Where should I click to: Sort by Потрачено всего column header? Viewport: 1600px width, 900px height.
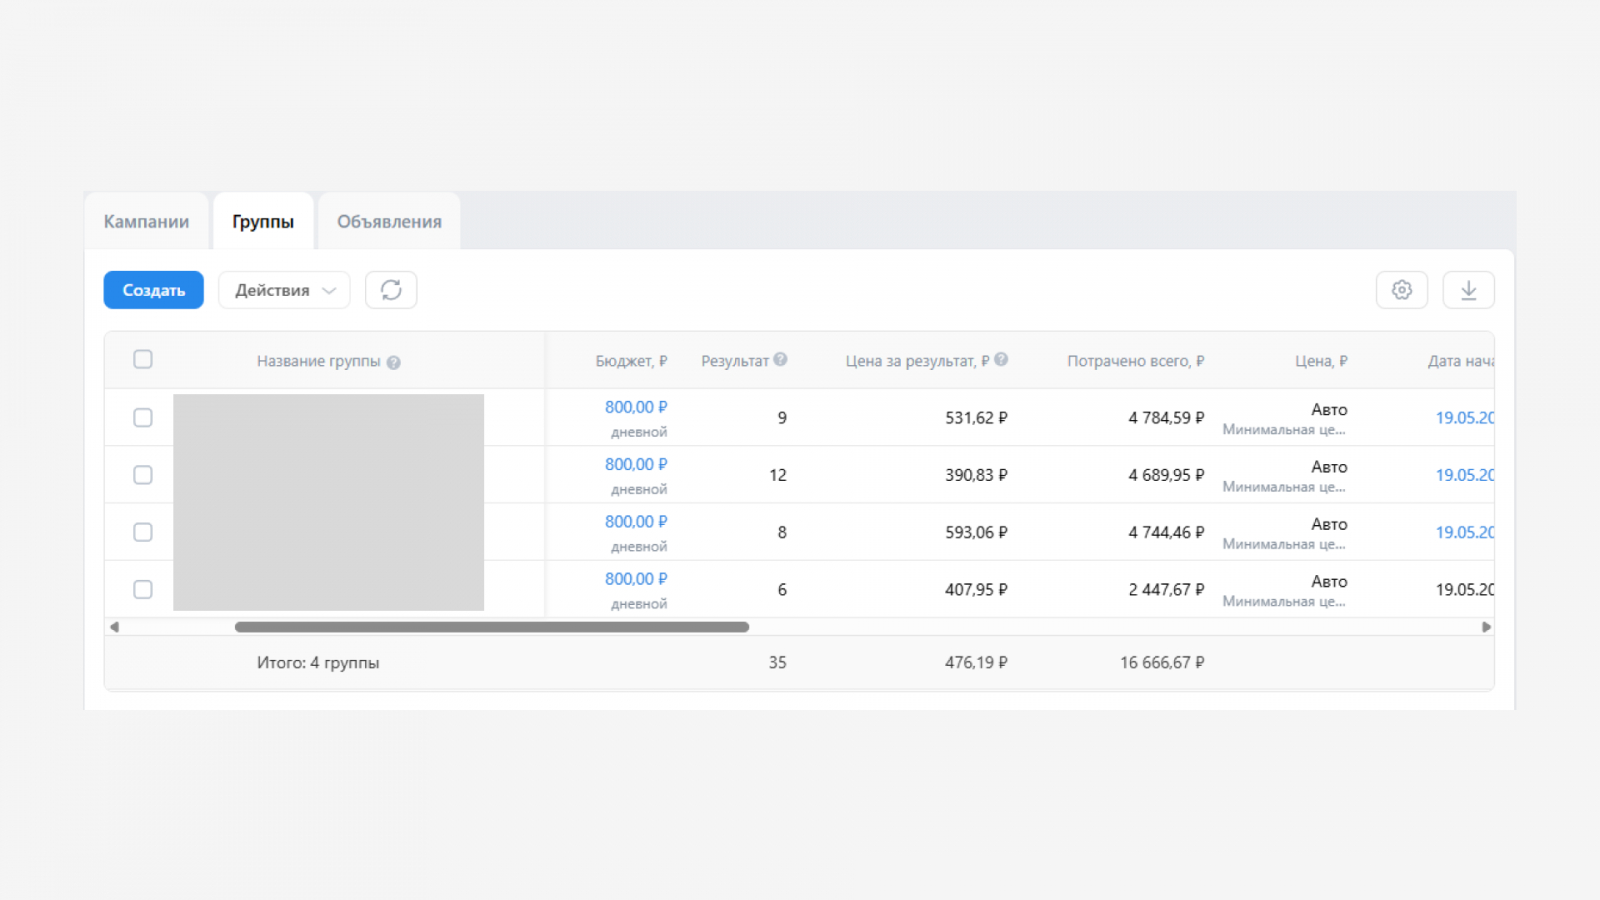point(1135,361)
